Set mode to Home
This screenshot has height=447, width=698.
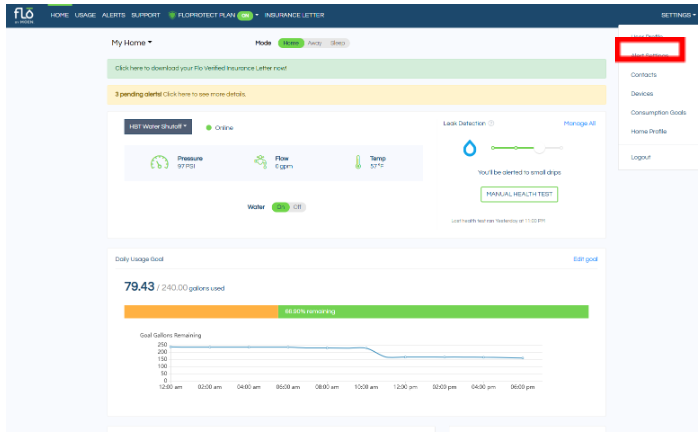coord(291,43)
